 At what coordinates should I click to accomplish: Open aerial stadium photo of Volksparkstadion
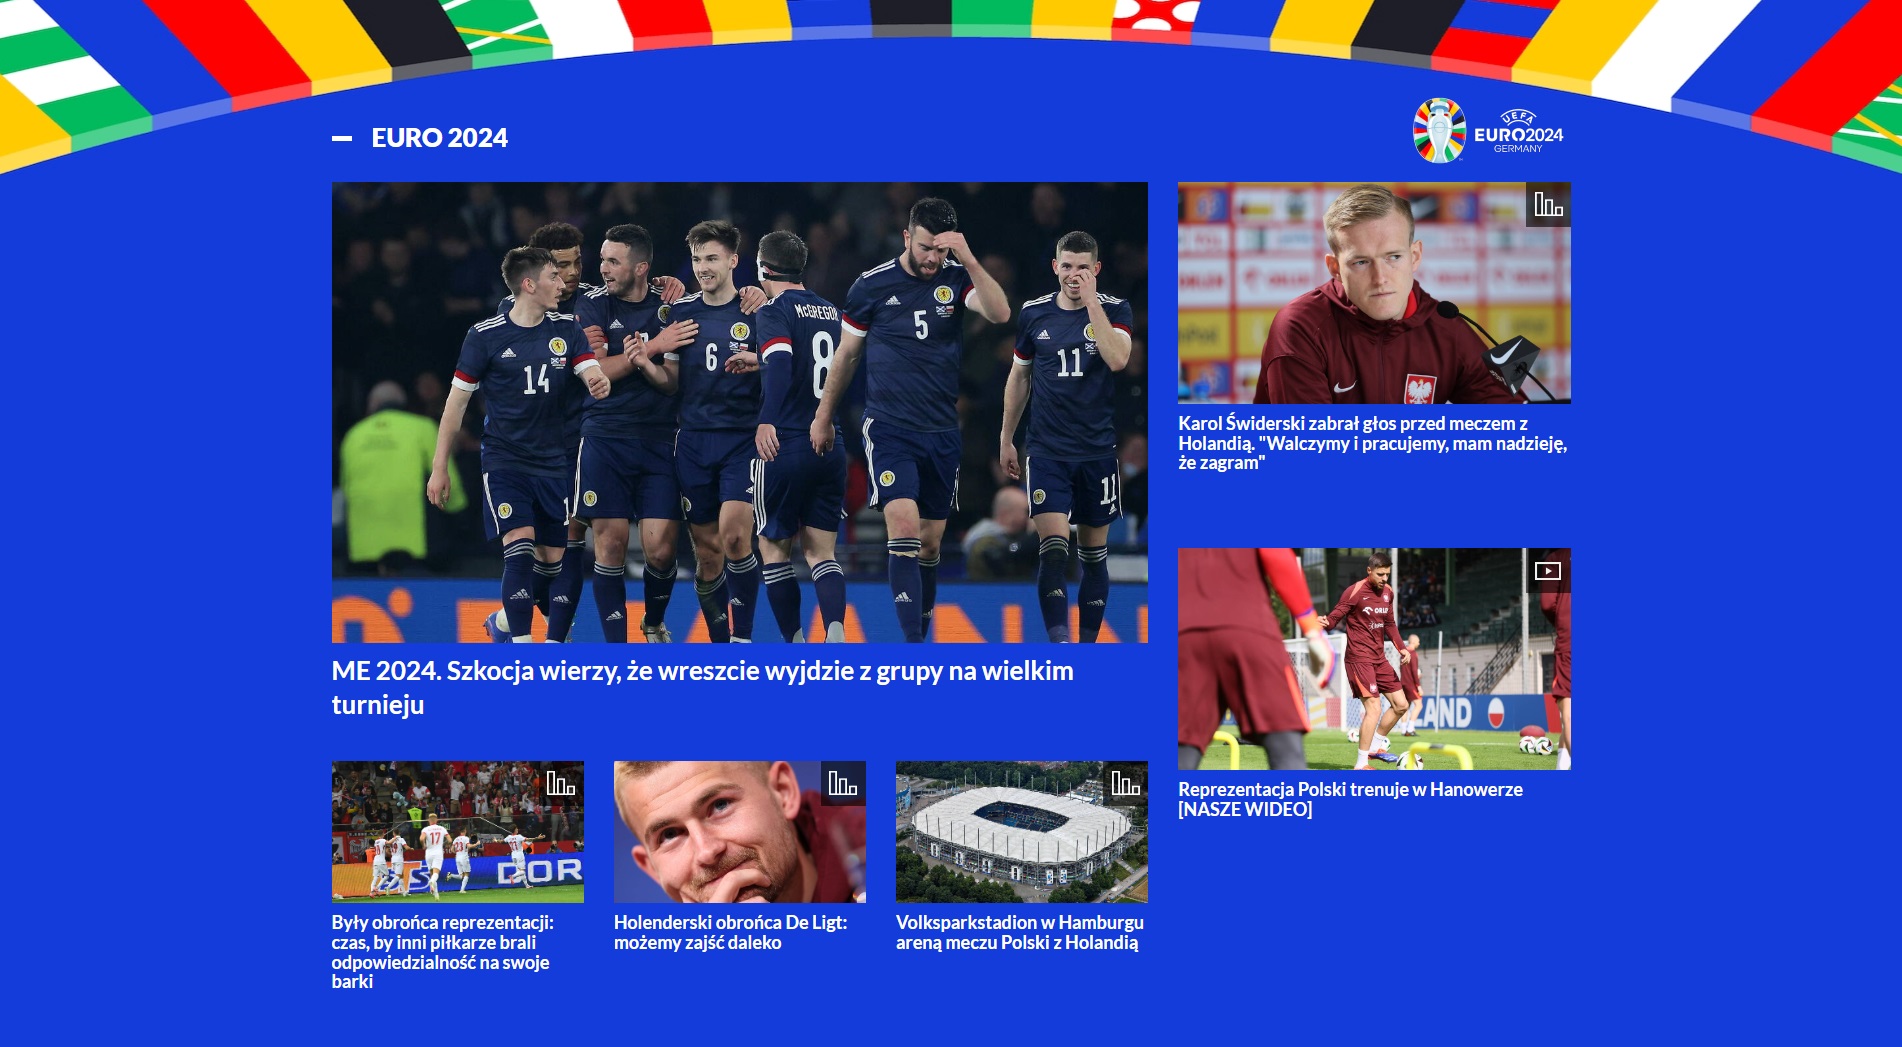pos(1021,832)
